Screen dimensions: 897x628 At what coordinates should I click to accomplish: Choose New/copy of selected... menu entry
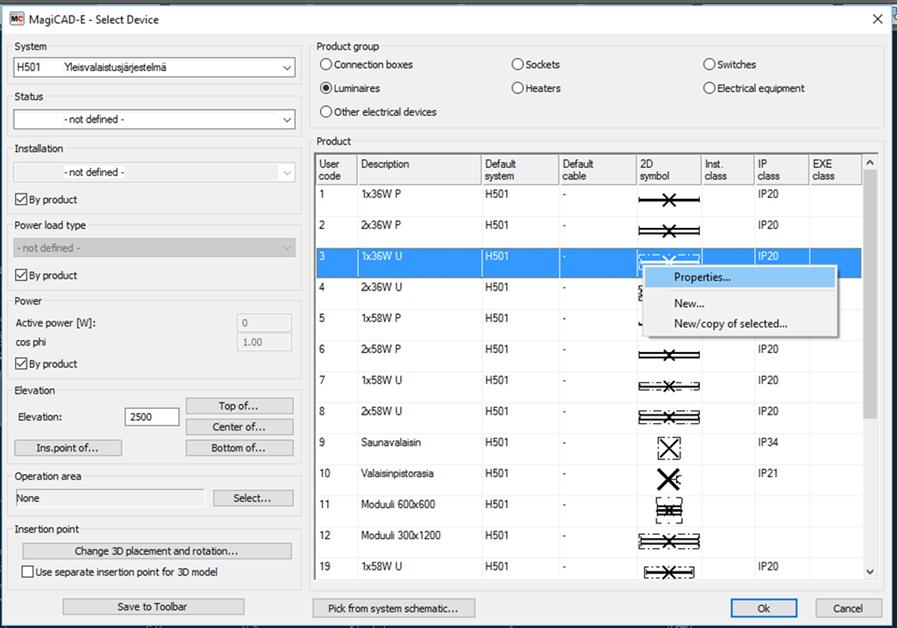[x=740, y=323]
